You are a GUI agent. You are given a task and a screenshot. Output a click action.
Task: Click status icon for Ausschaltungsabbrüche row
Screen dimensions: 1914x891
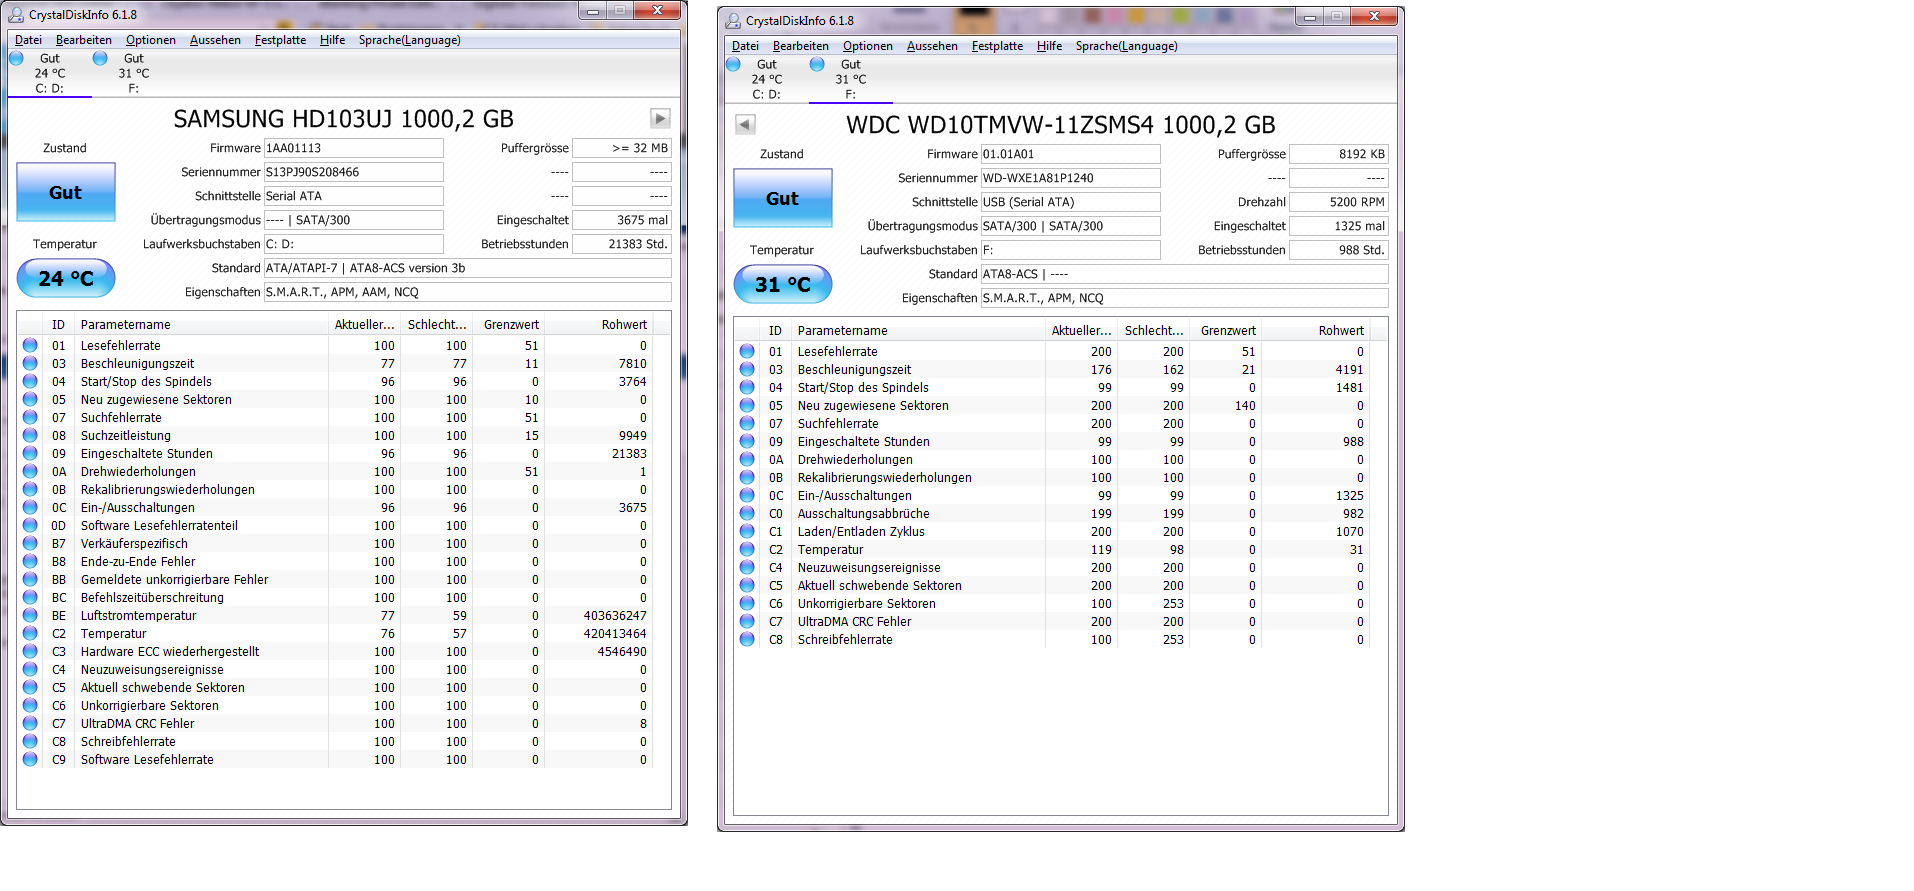tap(747, 513)
